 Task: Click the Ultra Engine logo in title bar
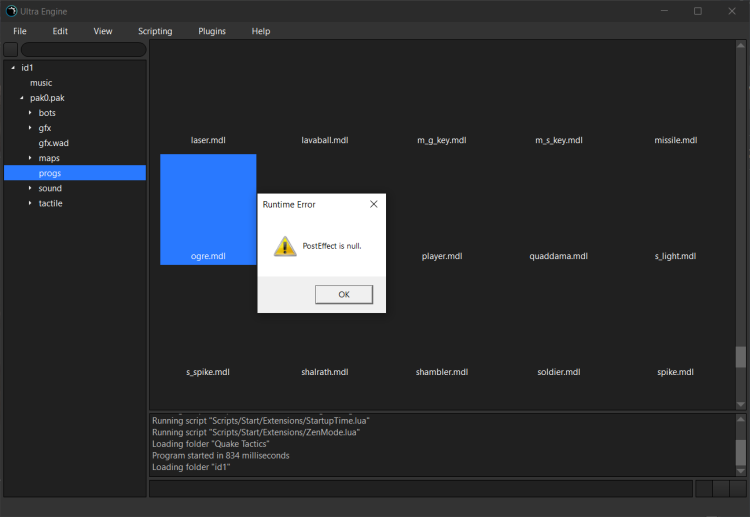point(10,11)
